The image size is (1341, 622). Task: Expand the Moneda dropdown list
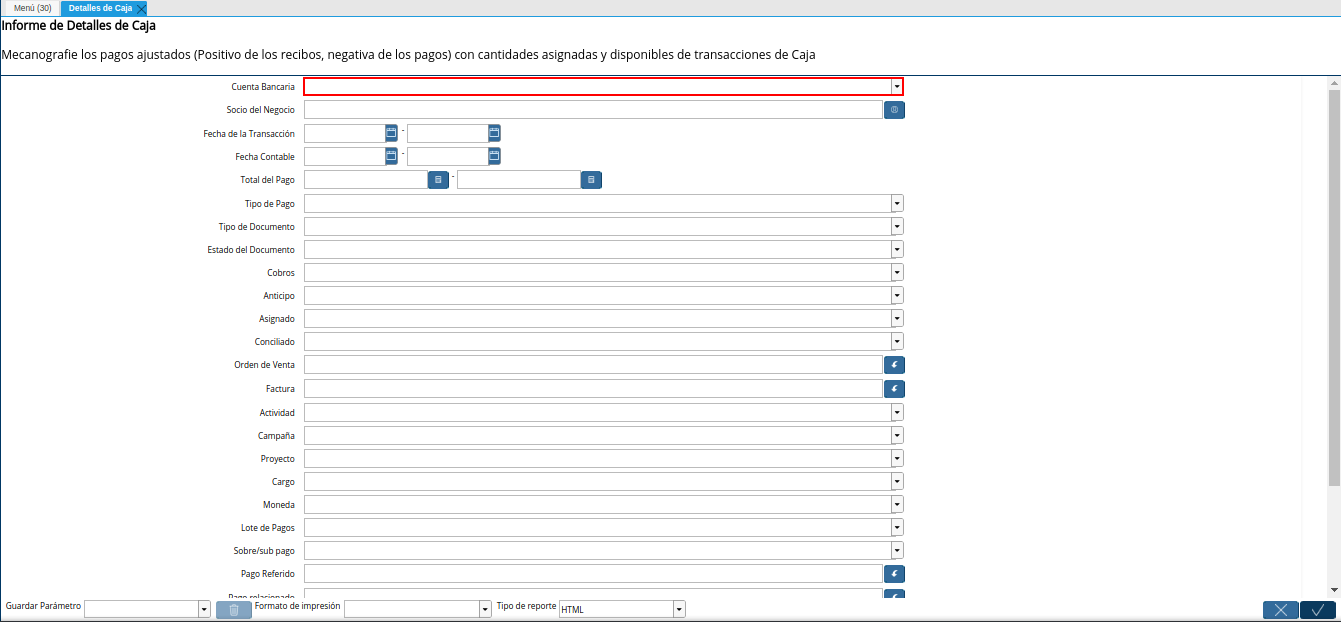click(896, 504)
